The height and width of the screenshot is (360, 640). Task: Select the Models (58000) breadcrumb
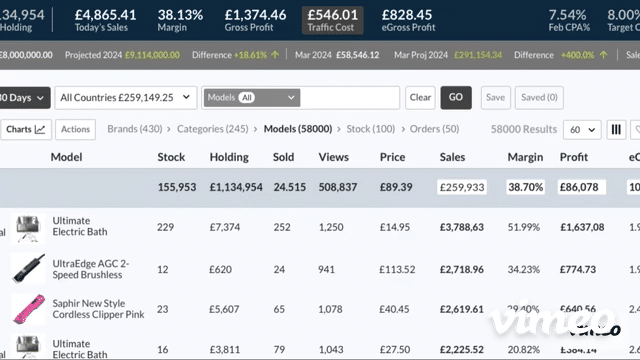[298, 129]
